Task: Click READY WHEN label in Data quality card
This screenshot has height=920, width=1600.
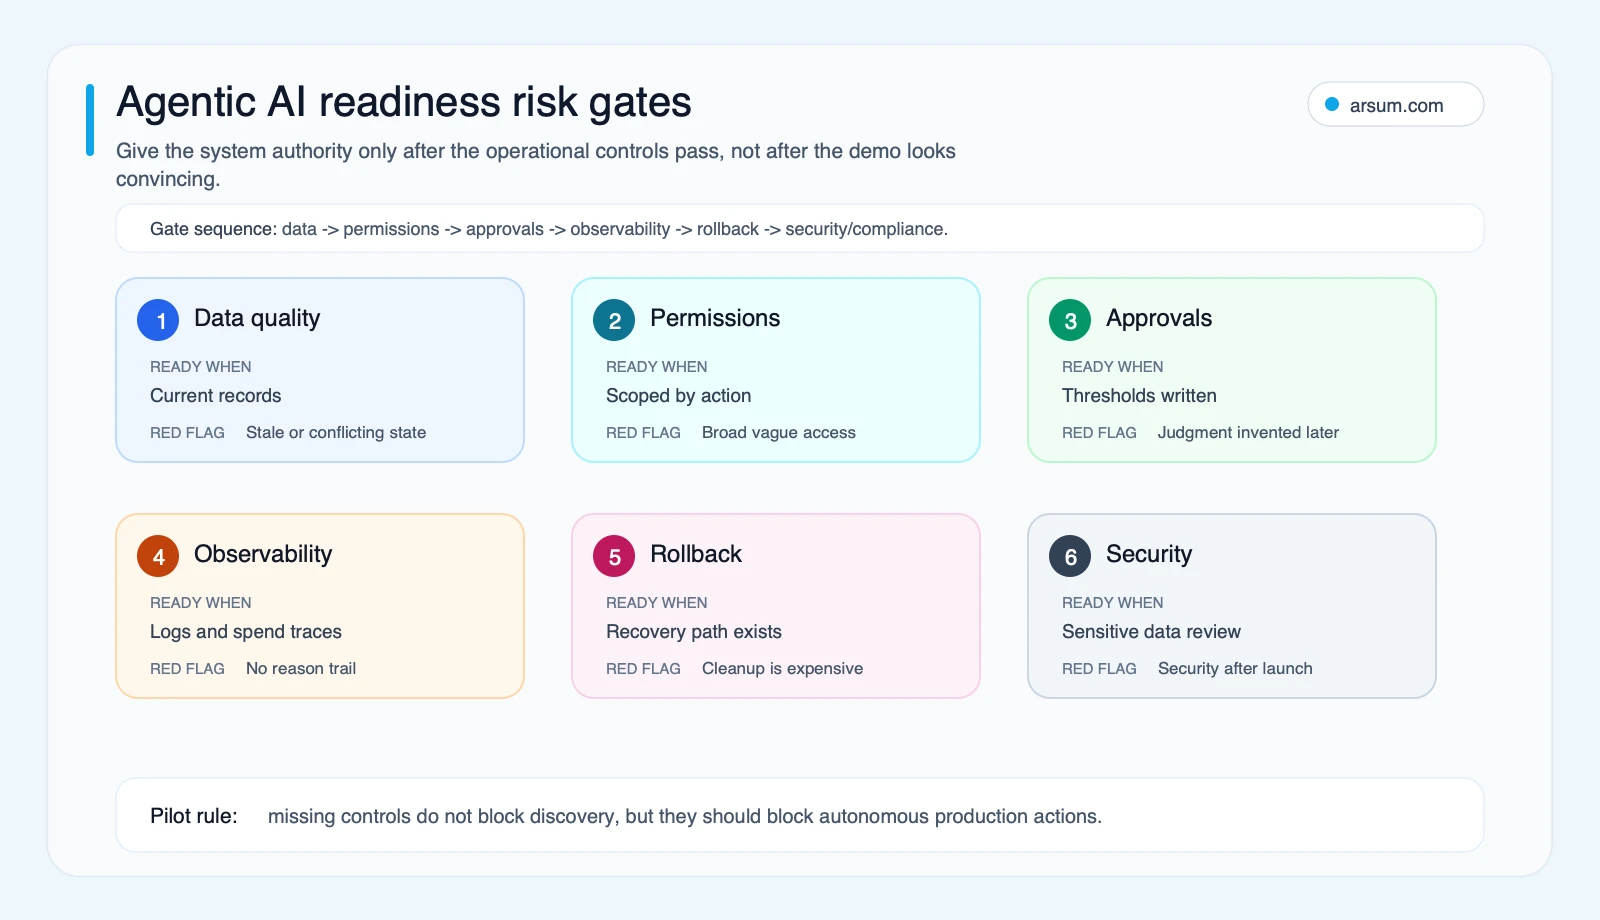Action: click(x=201, y=367)
